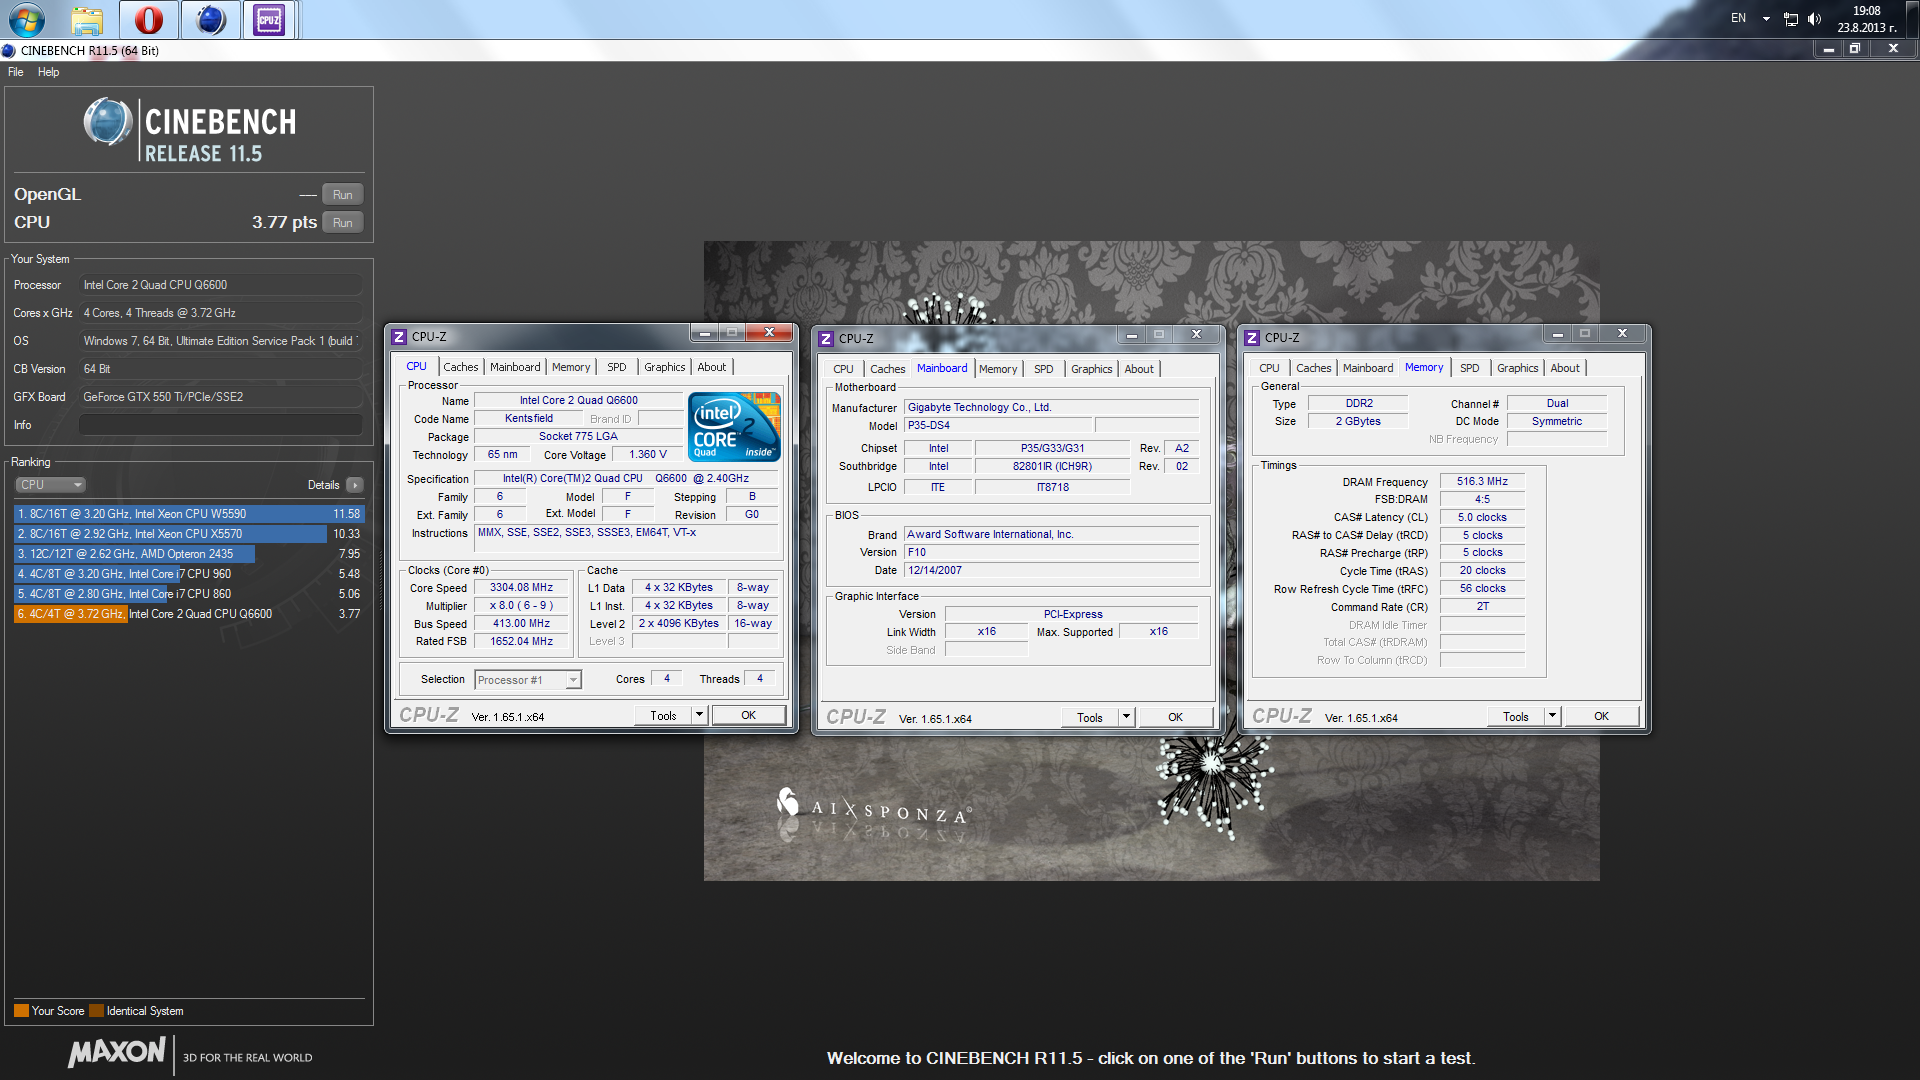Open the Windows Start orb

[x=27, y=19]
